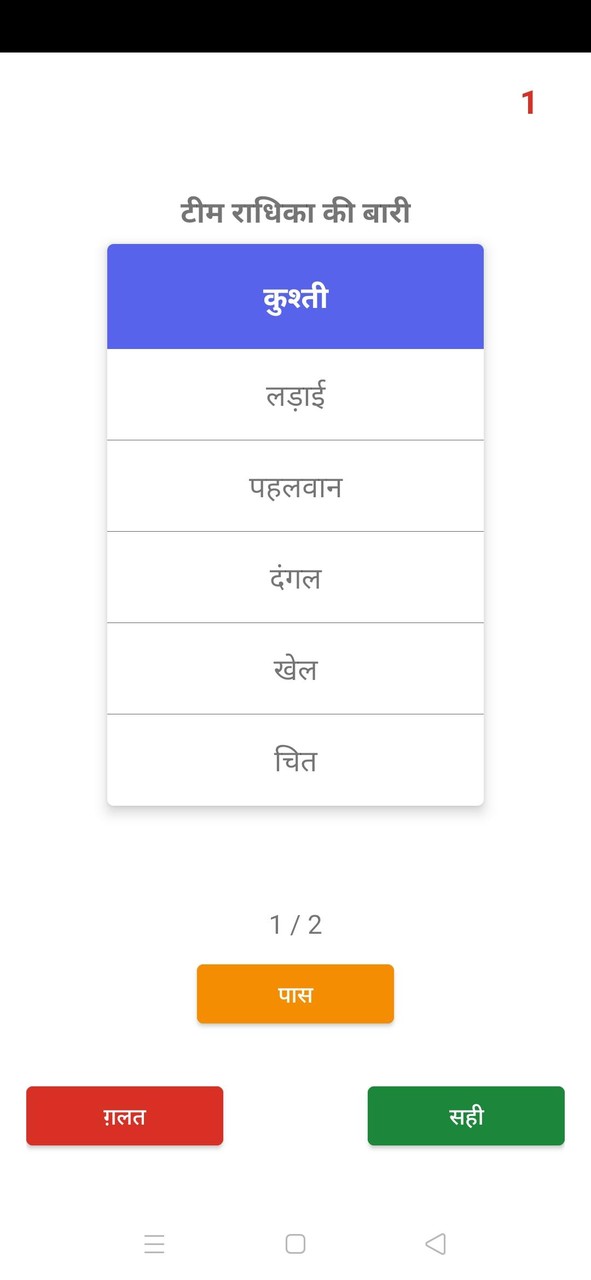The height and width of the screenshot is (1280, 591).
Task: Tap the divider below खेल entry
Action: [x=295, y=714]
